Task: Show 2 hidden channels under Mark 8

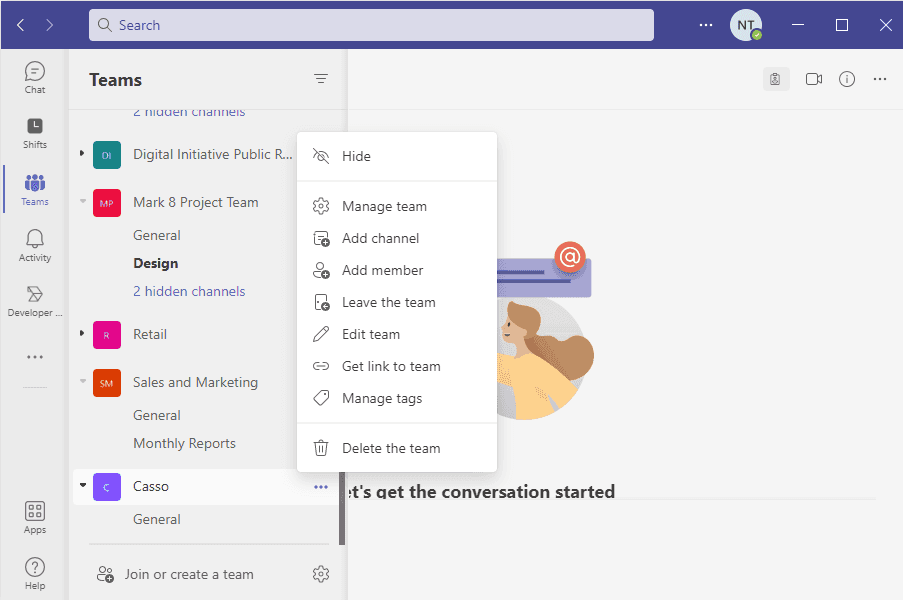Action: pyautogui.click(x=189, y=291)
